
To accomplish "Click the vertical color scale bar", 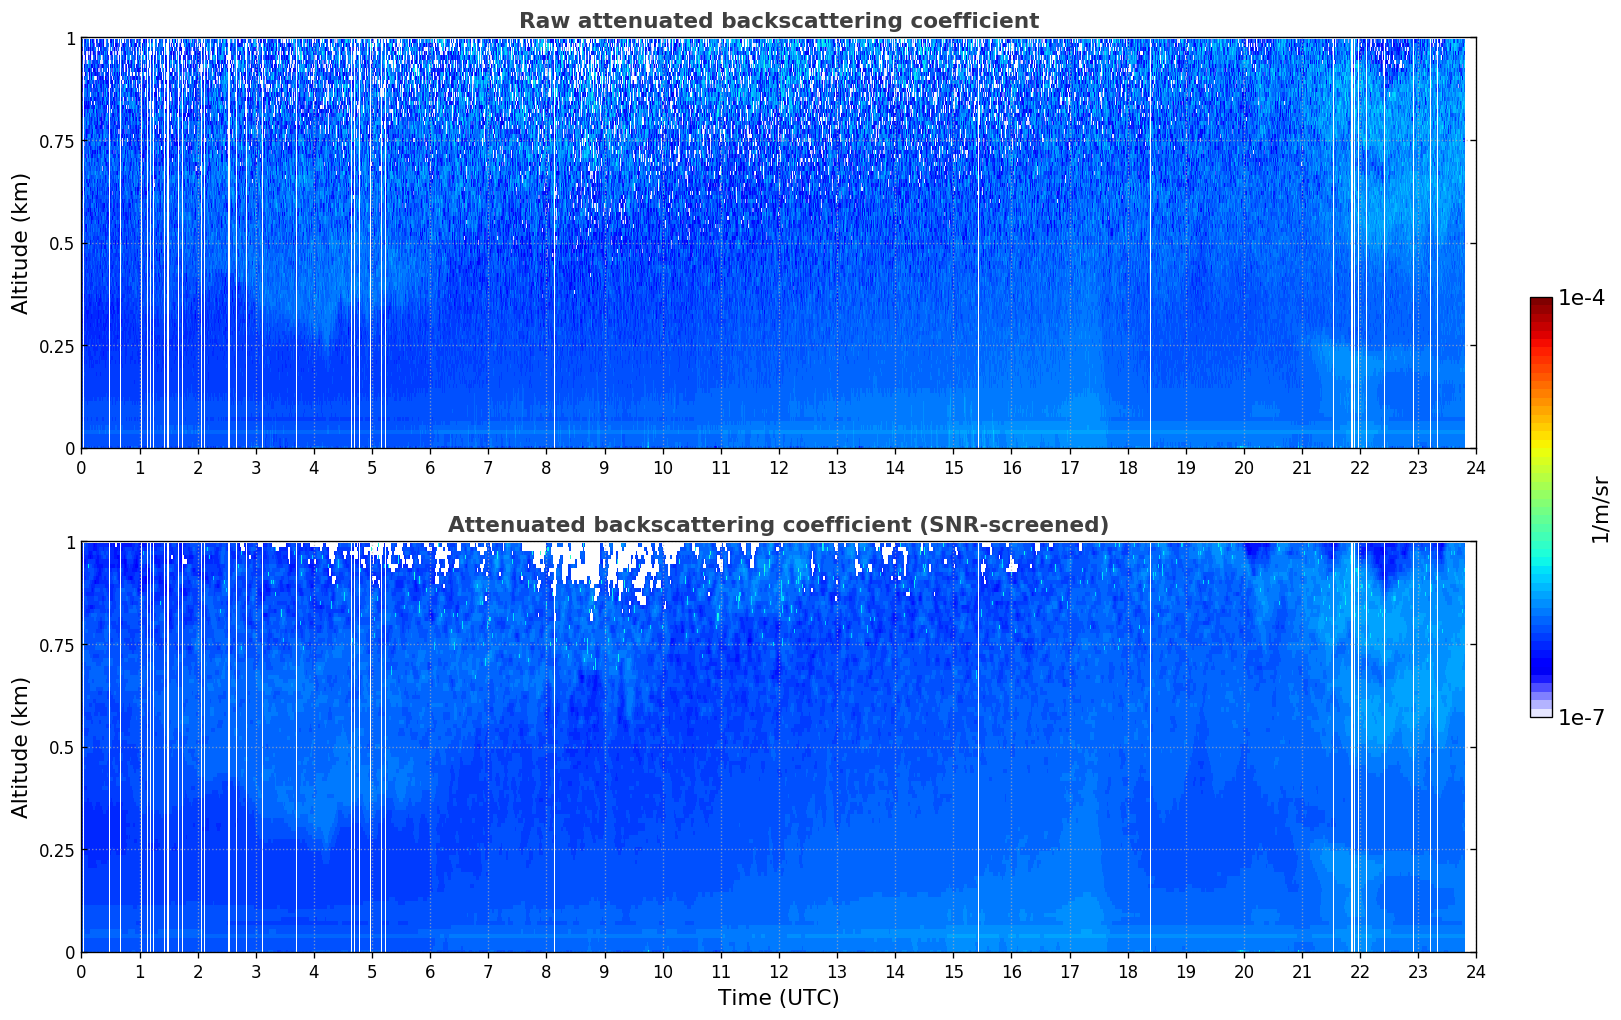I will [x=1541, y=507].
